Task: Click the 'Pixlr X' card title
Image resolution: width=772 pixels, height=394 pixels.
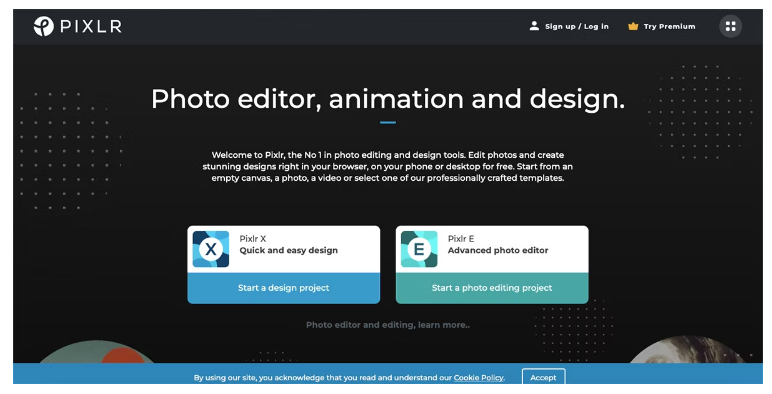Action: [x=253, y=238]
